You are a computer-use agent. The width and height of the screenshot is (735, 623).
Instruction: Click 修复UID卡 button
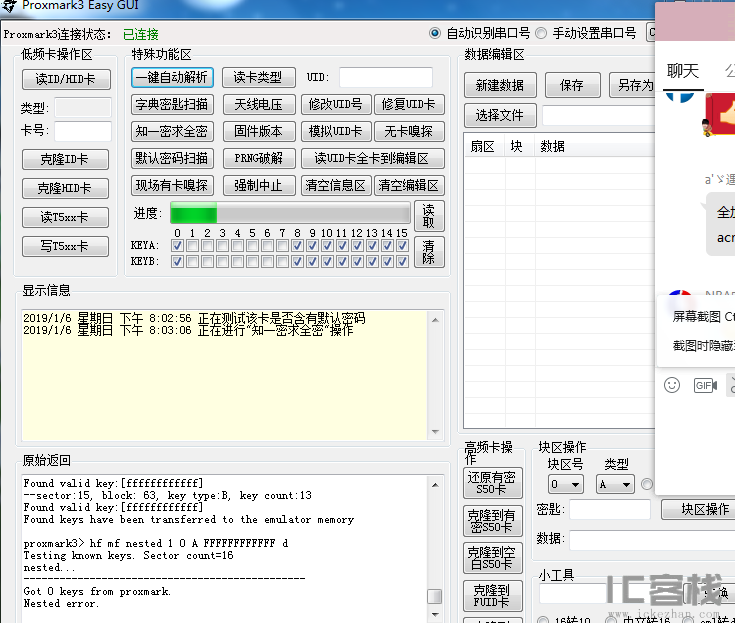click(x=409, y=104)
